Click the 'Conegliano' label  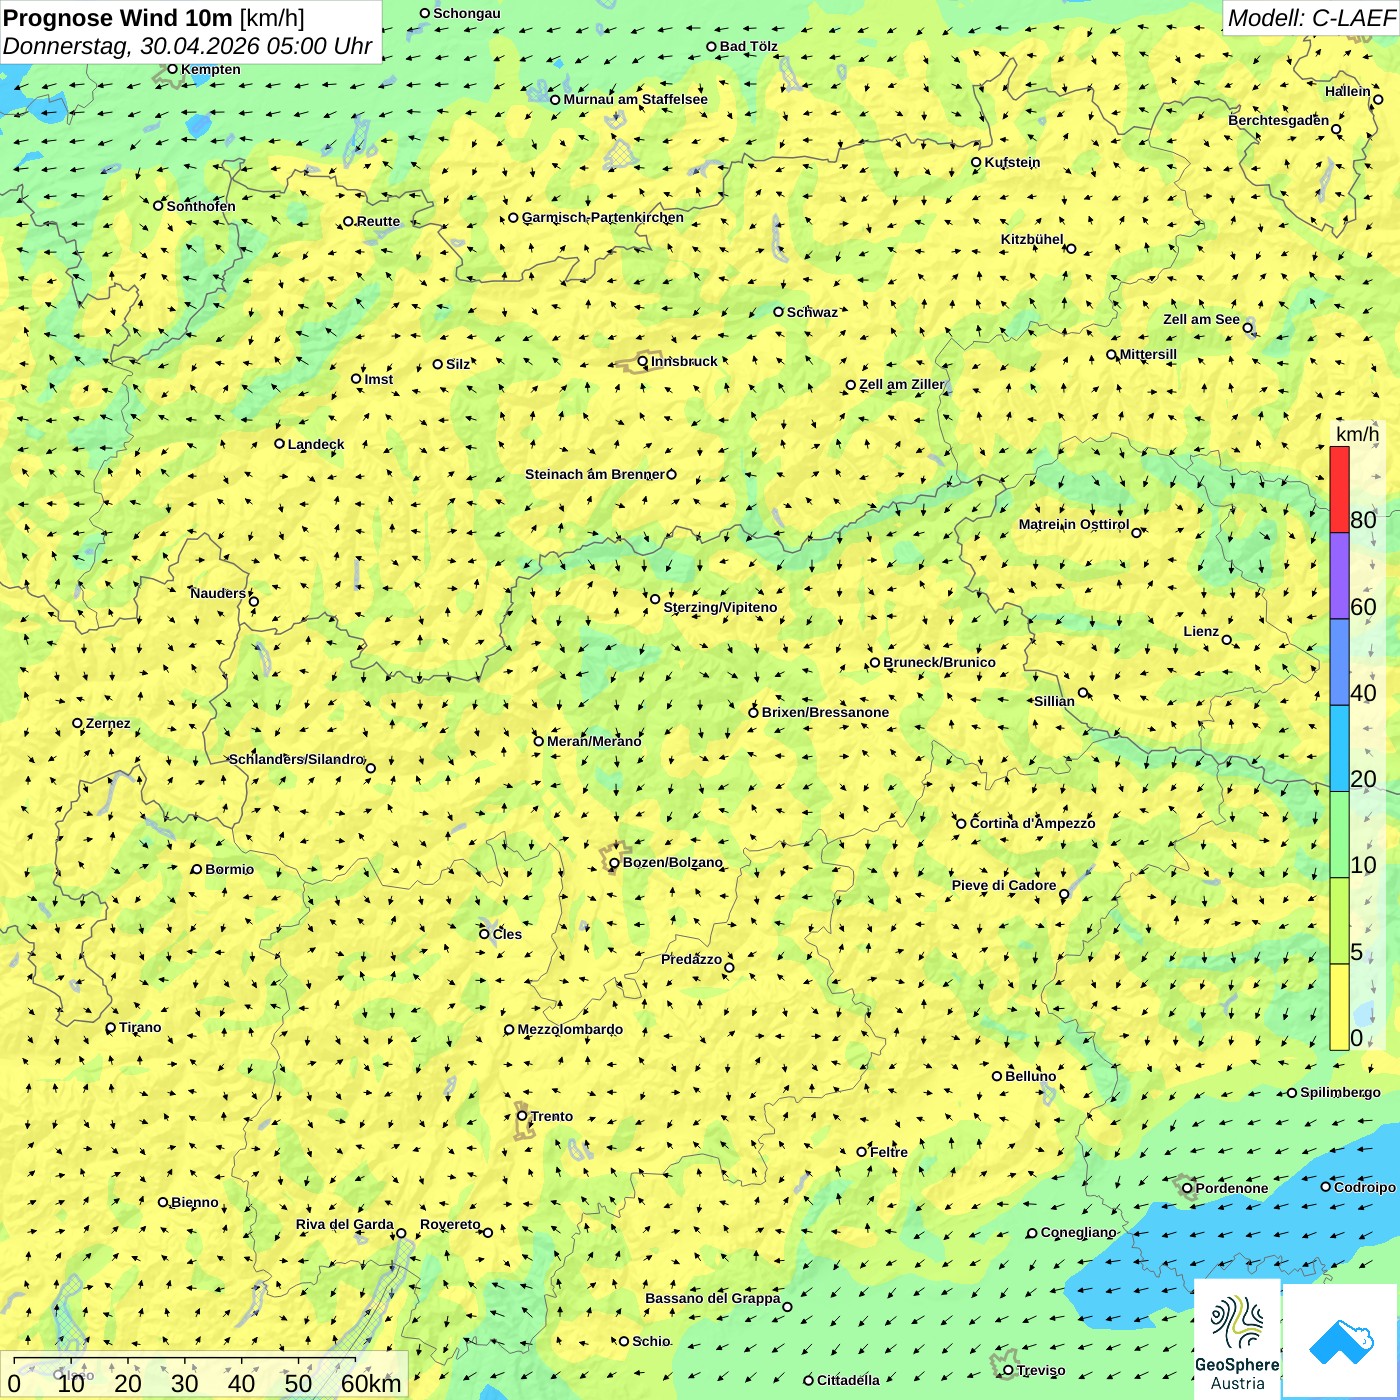1078,1232
